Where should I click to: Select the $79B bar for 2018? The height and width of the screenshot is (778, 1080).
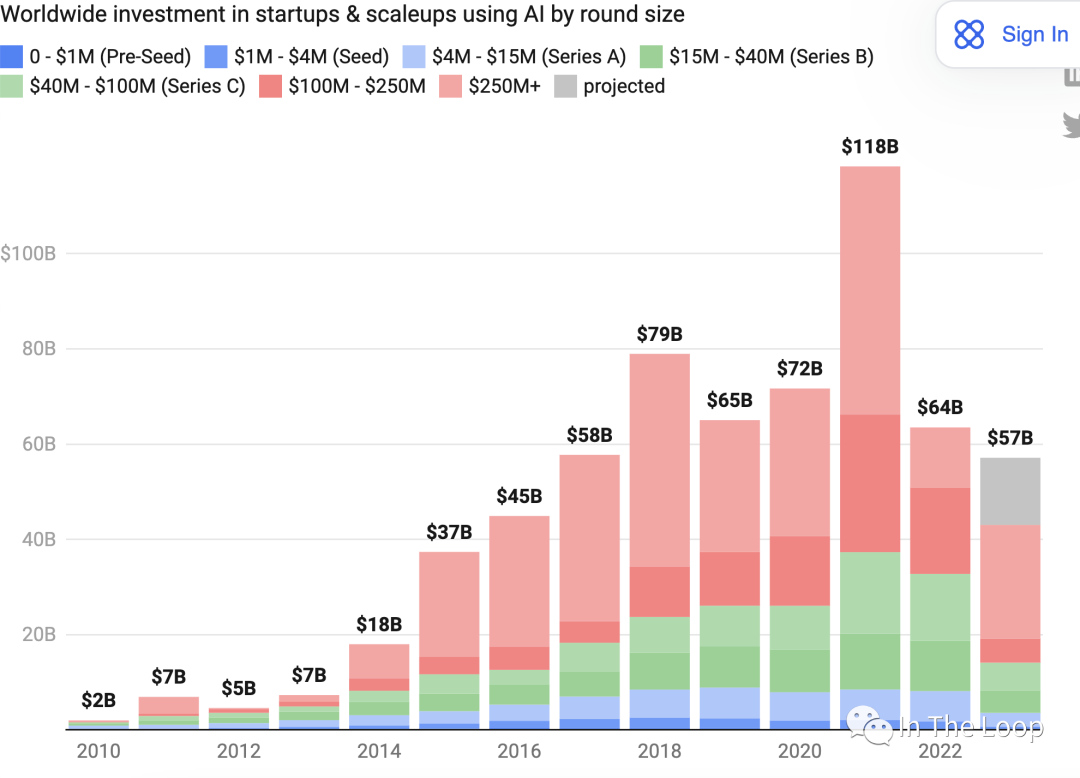(x=660, y=541)
